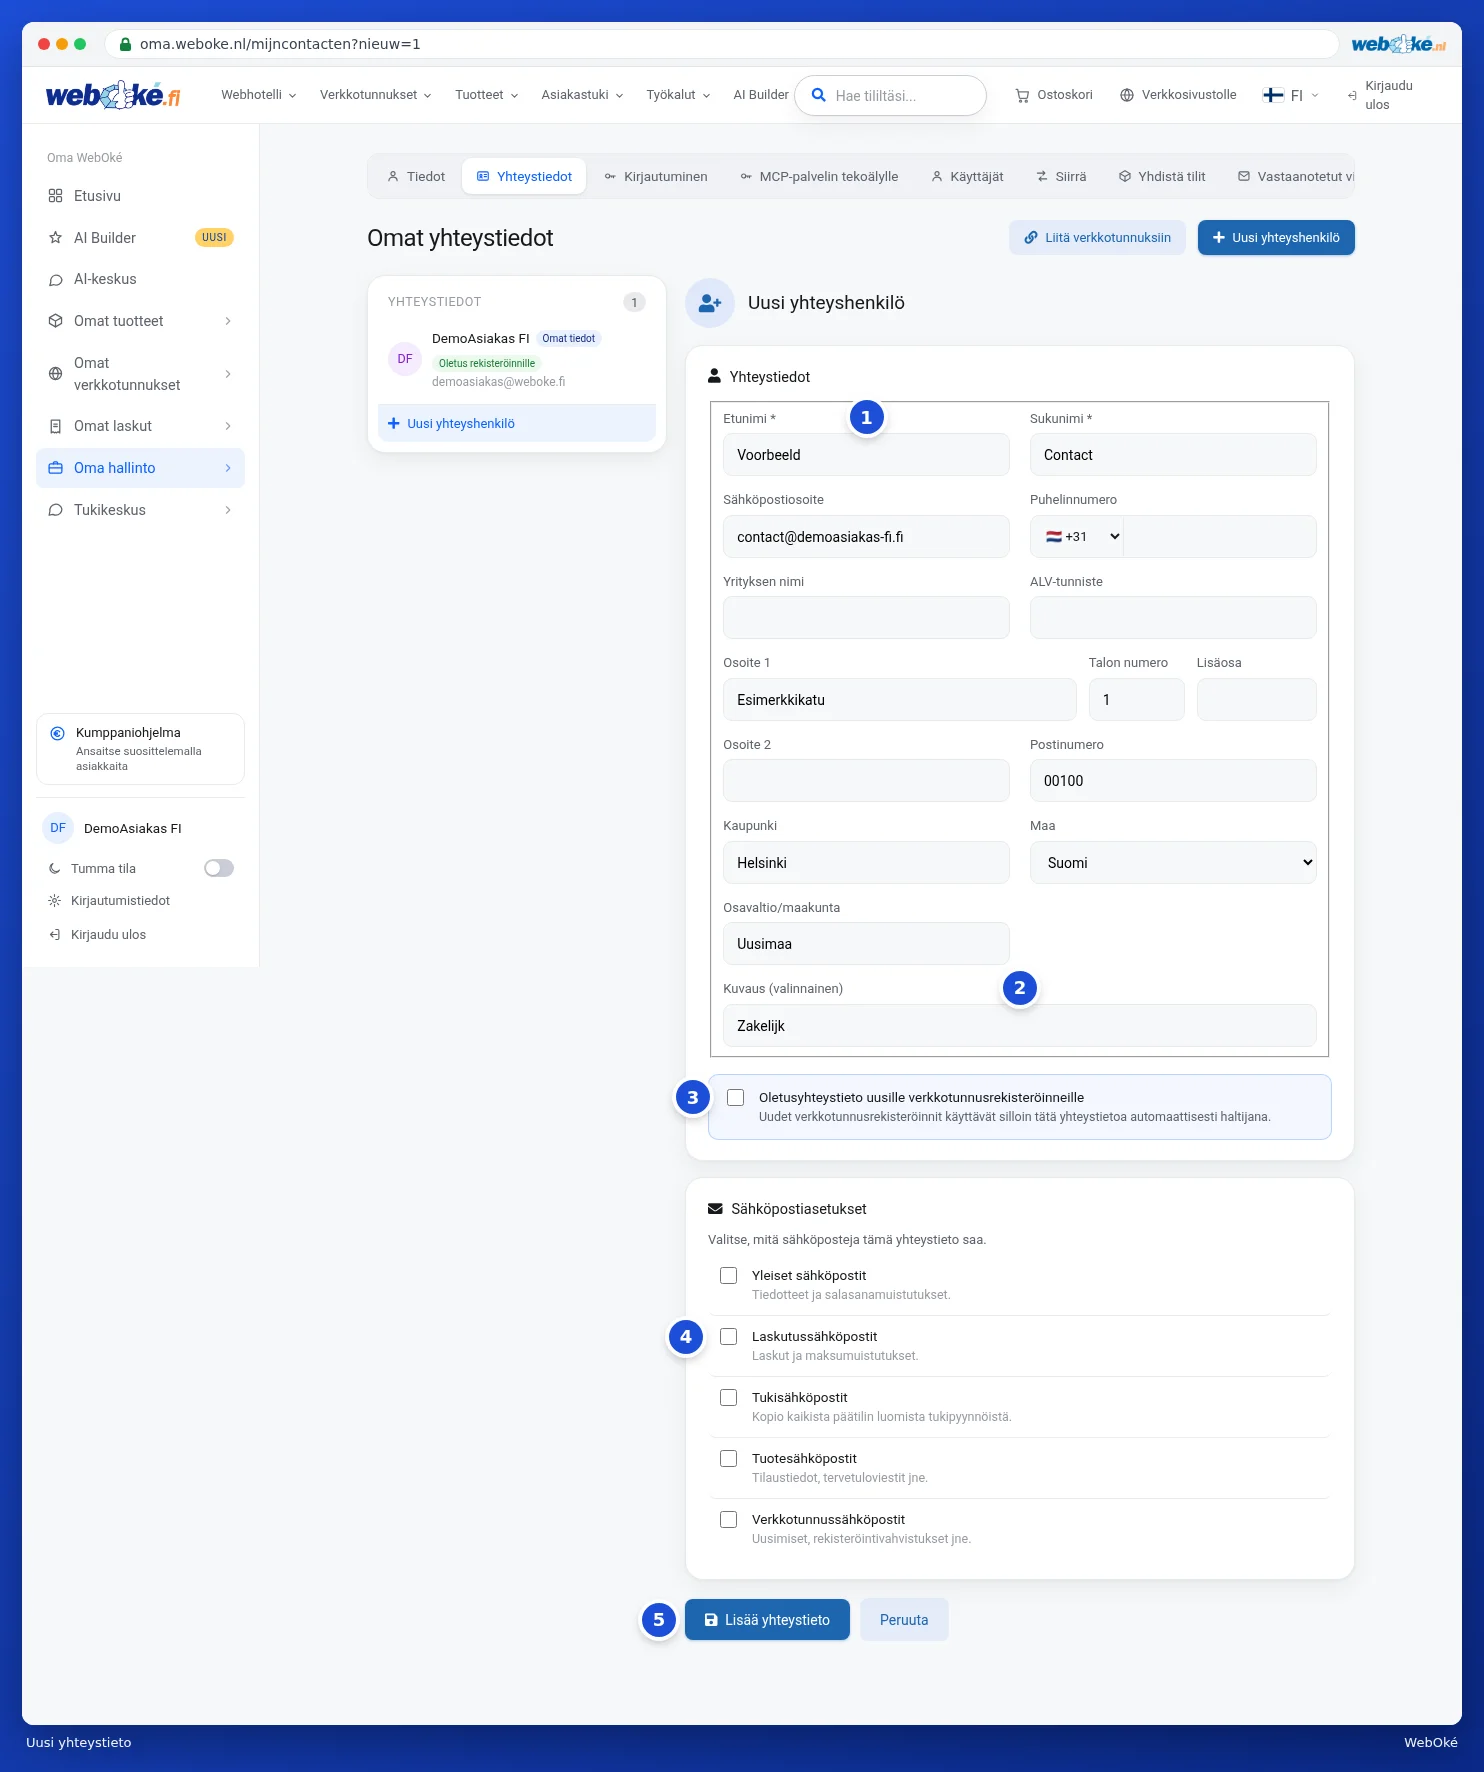
Task: Open the MCP-palvelin tekoälylle tab
Action: 820,176
